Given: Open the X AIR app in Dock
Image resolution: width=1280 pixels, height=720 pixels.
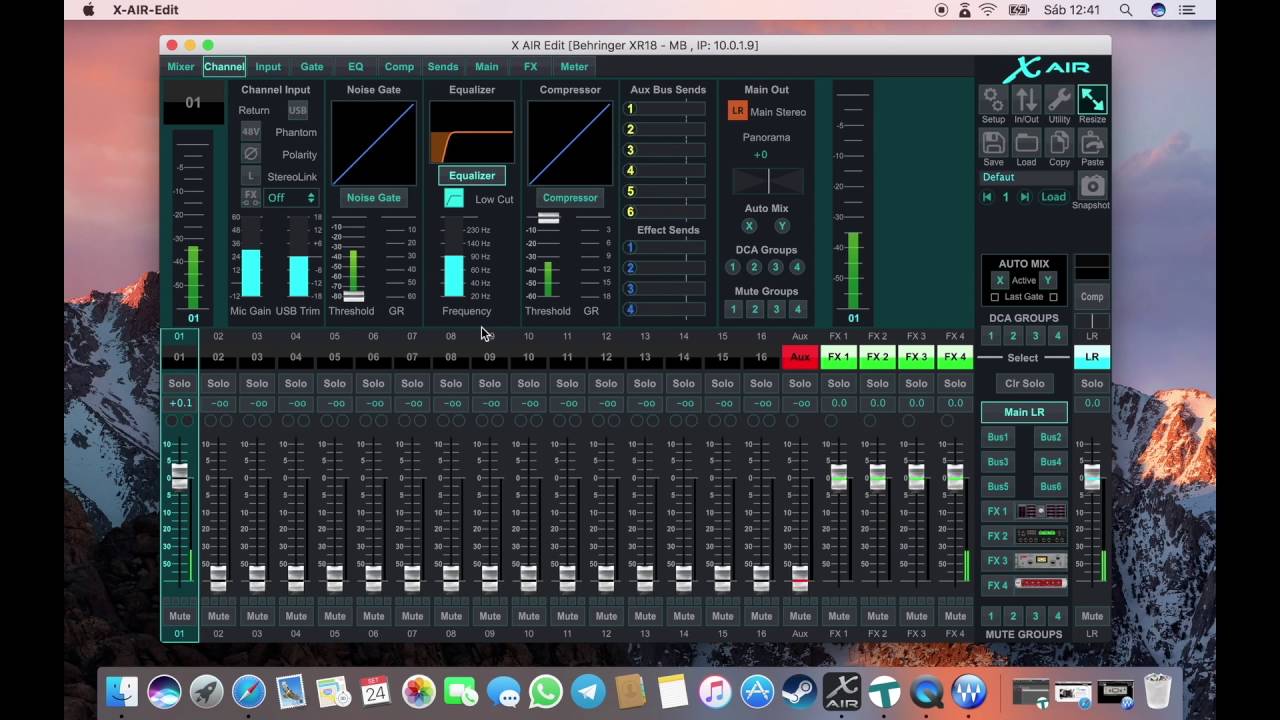Looking at the screenshot, I should (842, 691).
